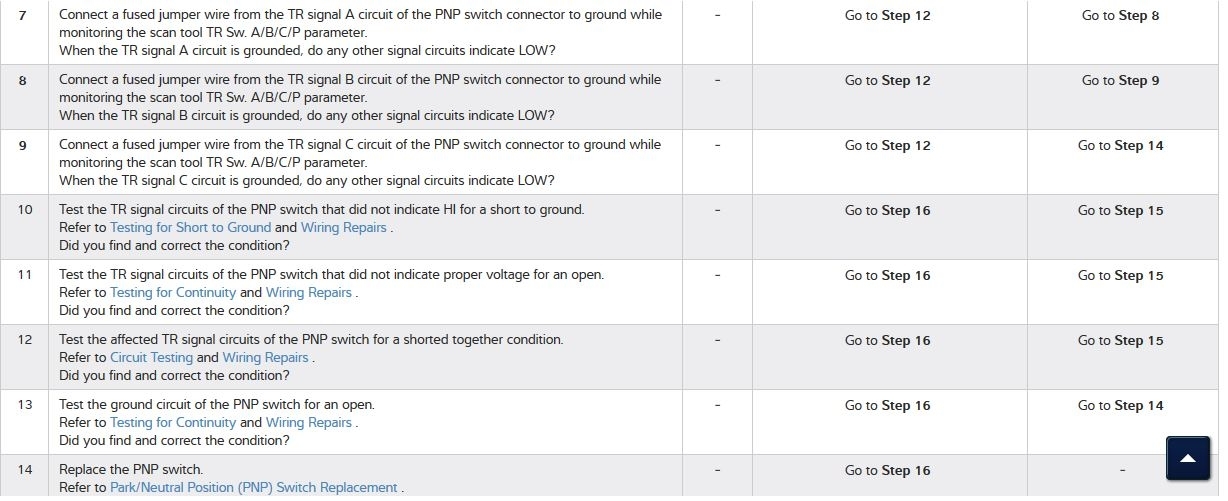Follow Wiring Repairs link in step 12
This screenshot has height=501, width=1228.
265,358
